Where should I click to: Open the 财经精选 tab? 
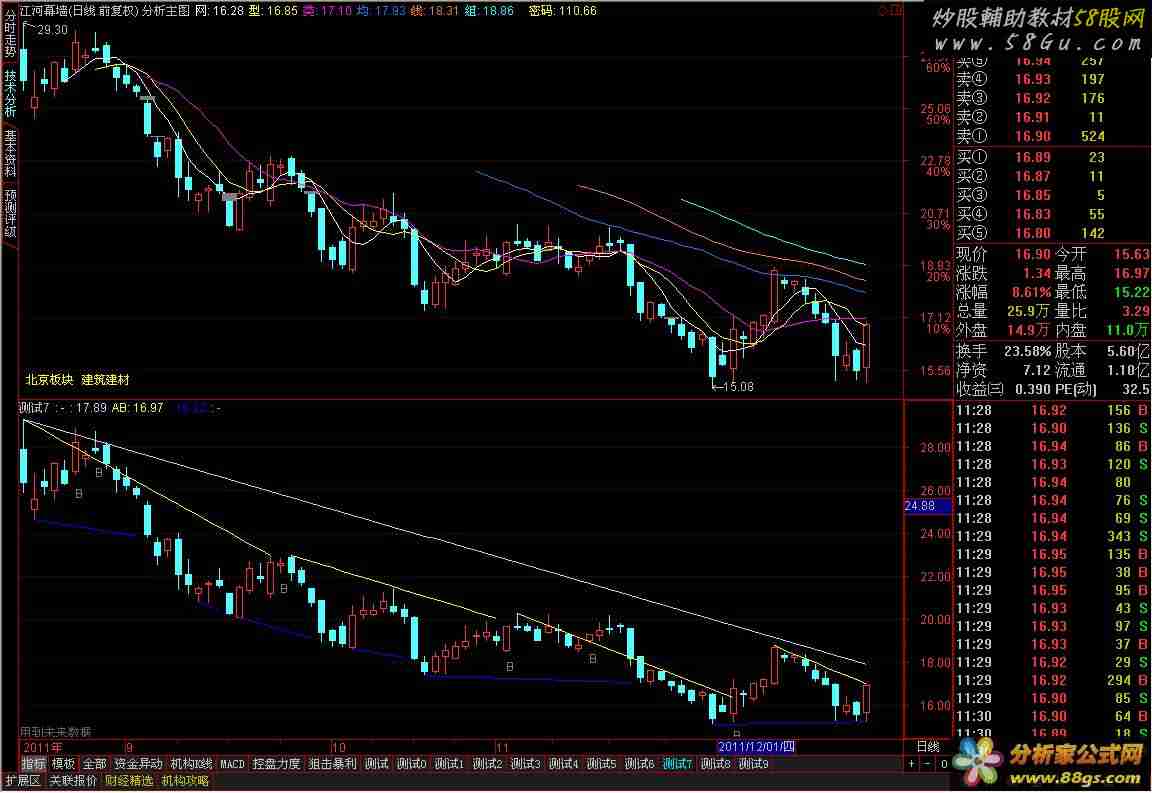(x=129, y=781)
